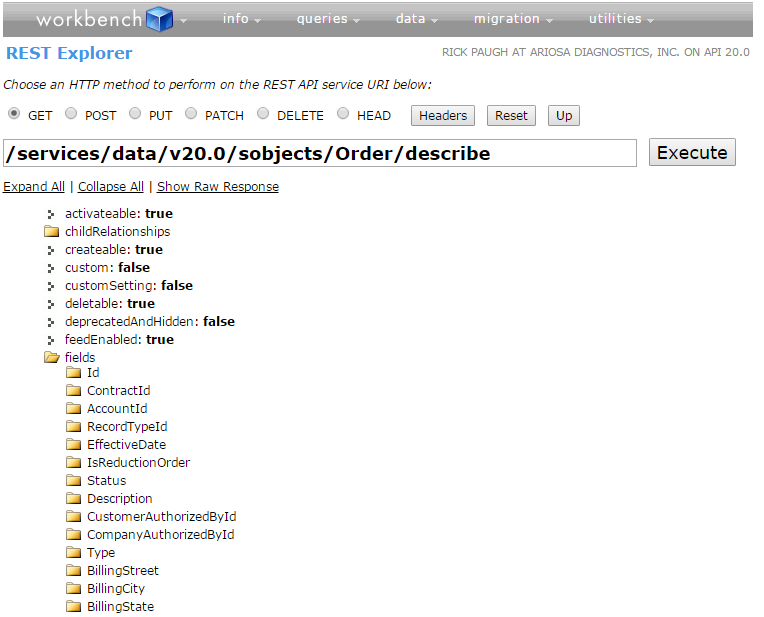Open the IsReductionOrder folder icon

[73, 462]
